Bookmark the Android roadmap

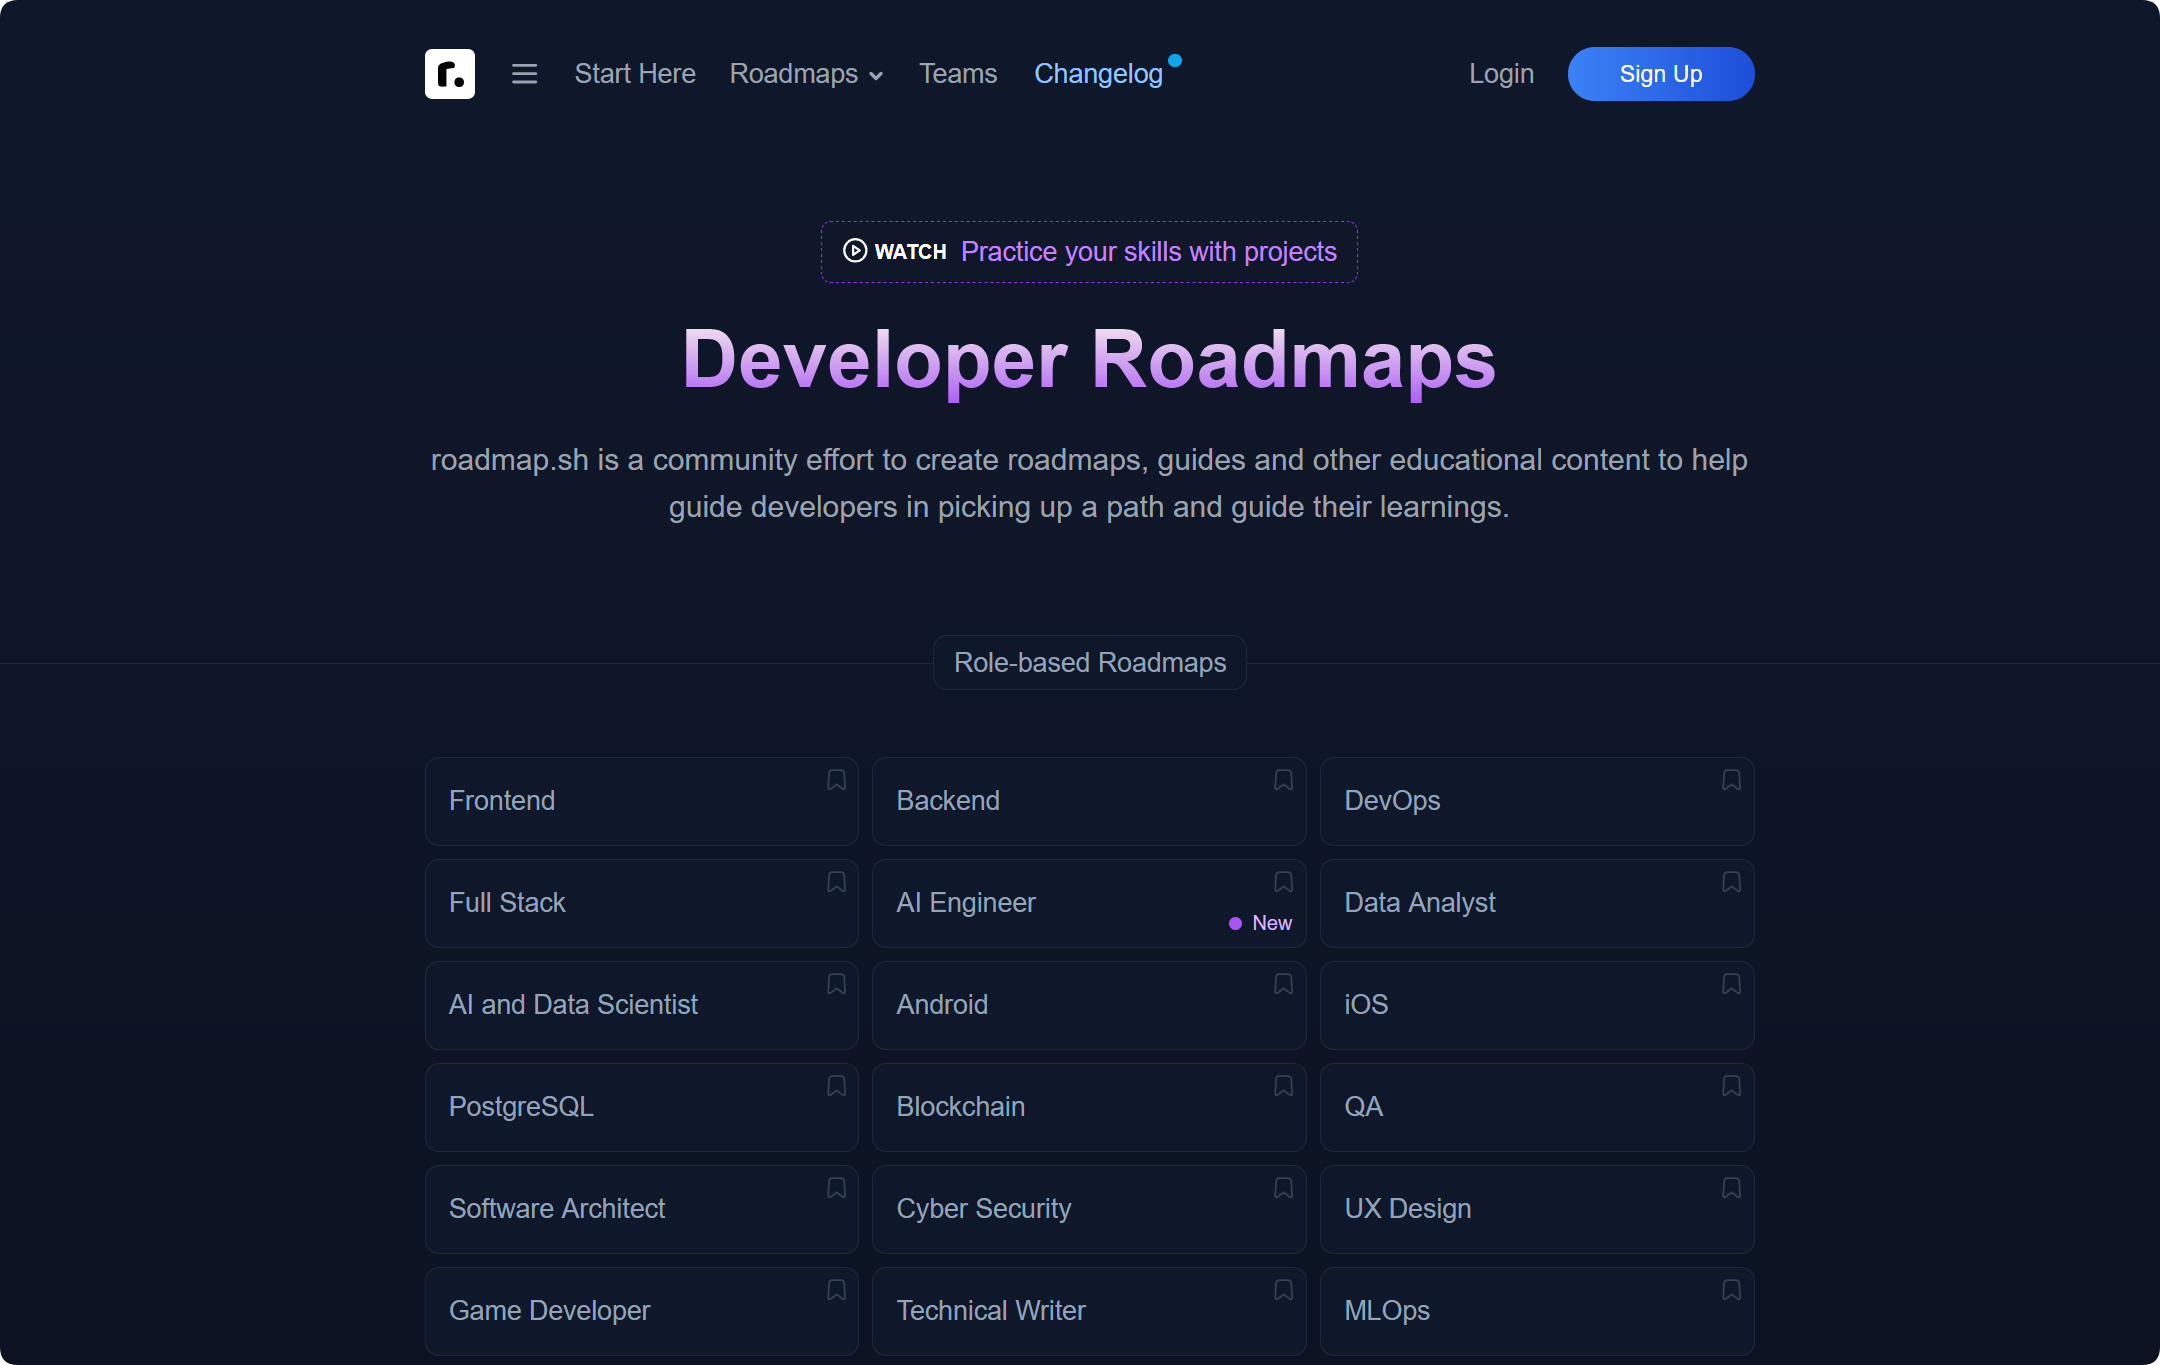pyautogui.click(x=1283, y=984)
